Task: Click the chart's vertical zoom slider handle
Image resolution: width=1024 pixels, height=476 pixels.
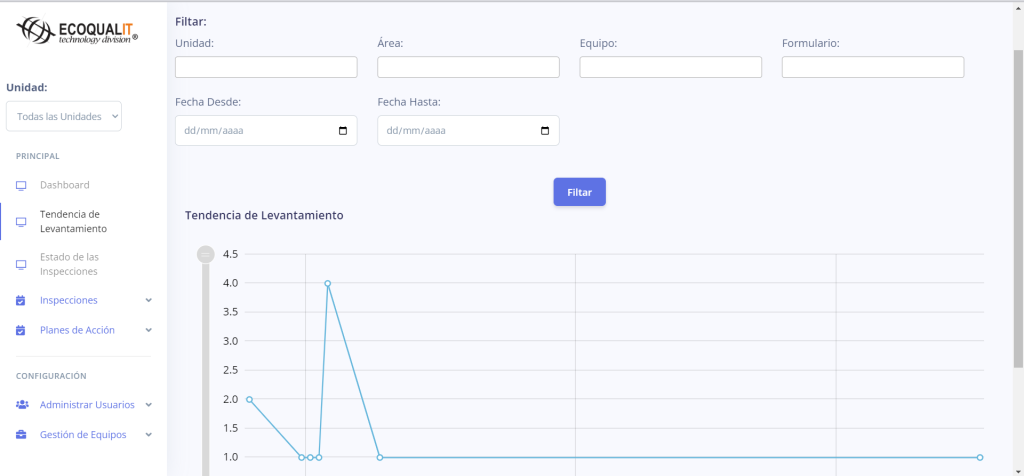Action: 206,254
